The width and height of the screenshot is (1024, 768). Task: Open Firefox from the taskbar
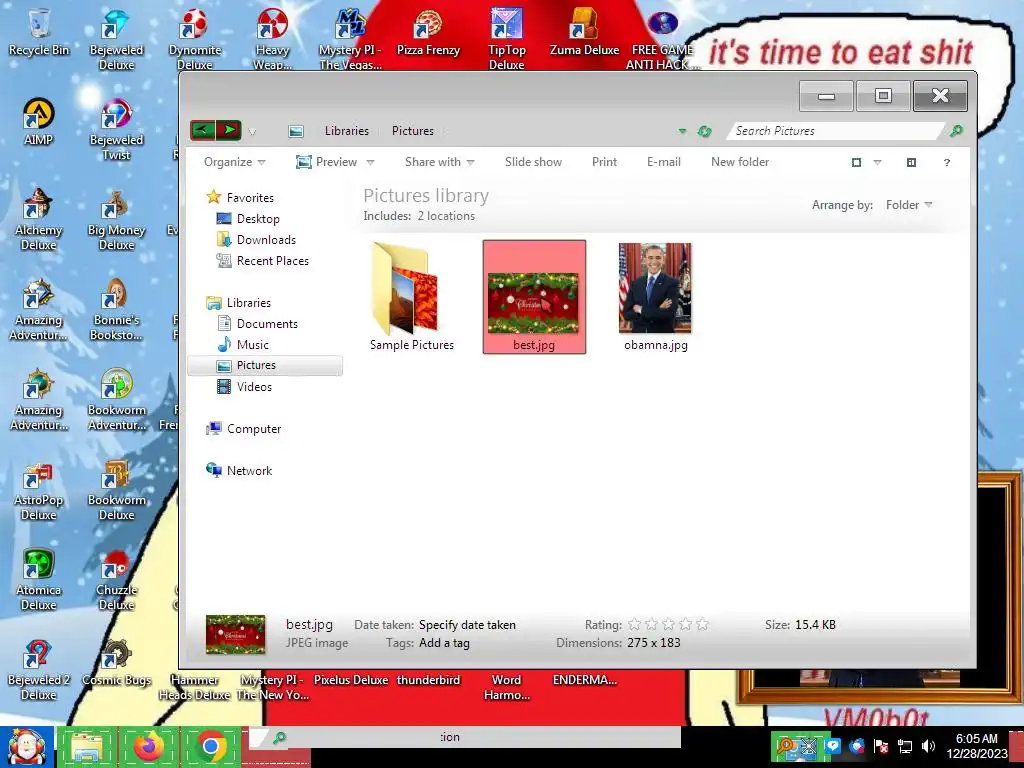coord(149,746)
